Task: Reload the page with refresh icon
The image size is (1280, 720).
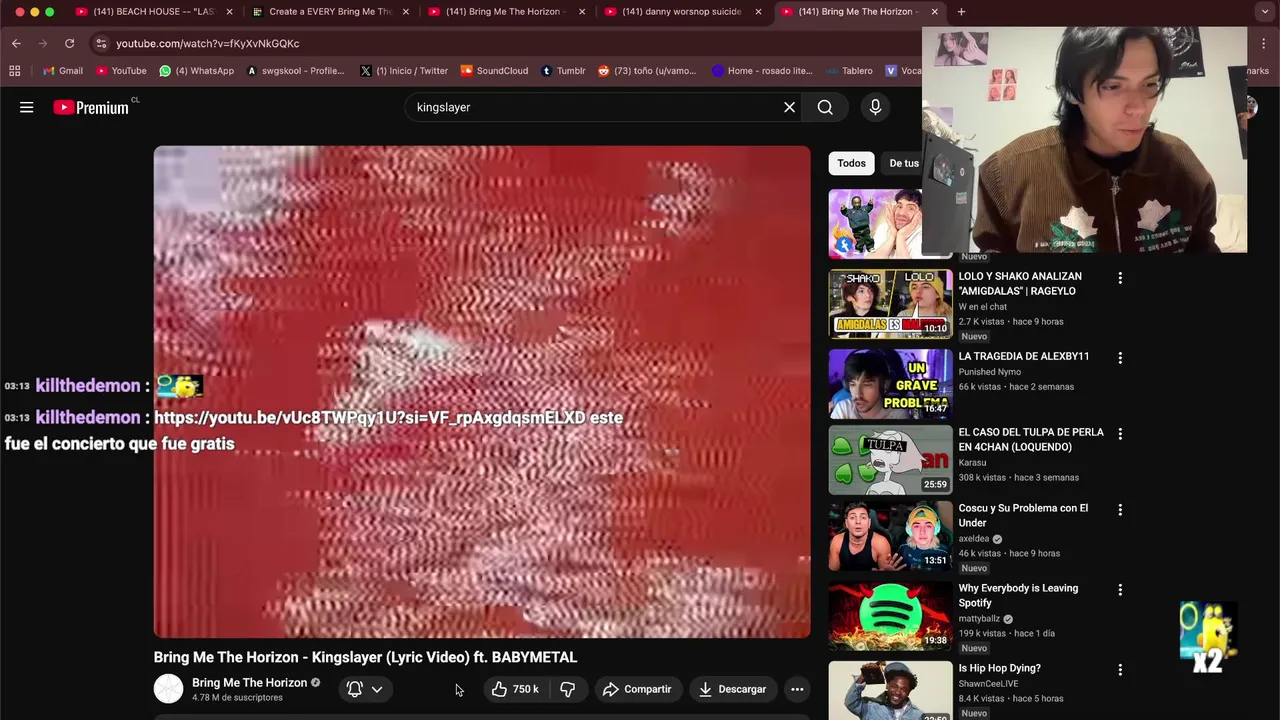Action: click(x=69, y=43)
